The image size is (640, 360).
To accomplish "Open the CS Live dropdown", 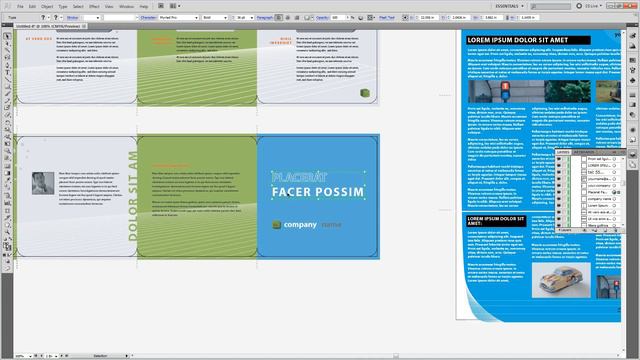I will [x=594, y=6].
